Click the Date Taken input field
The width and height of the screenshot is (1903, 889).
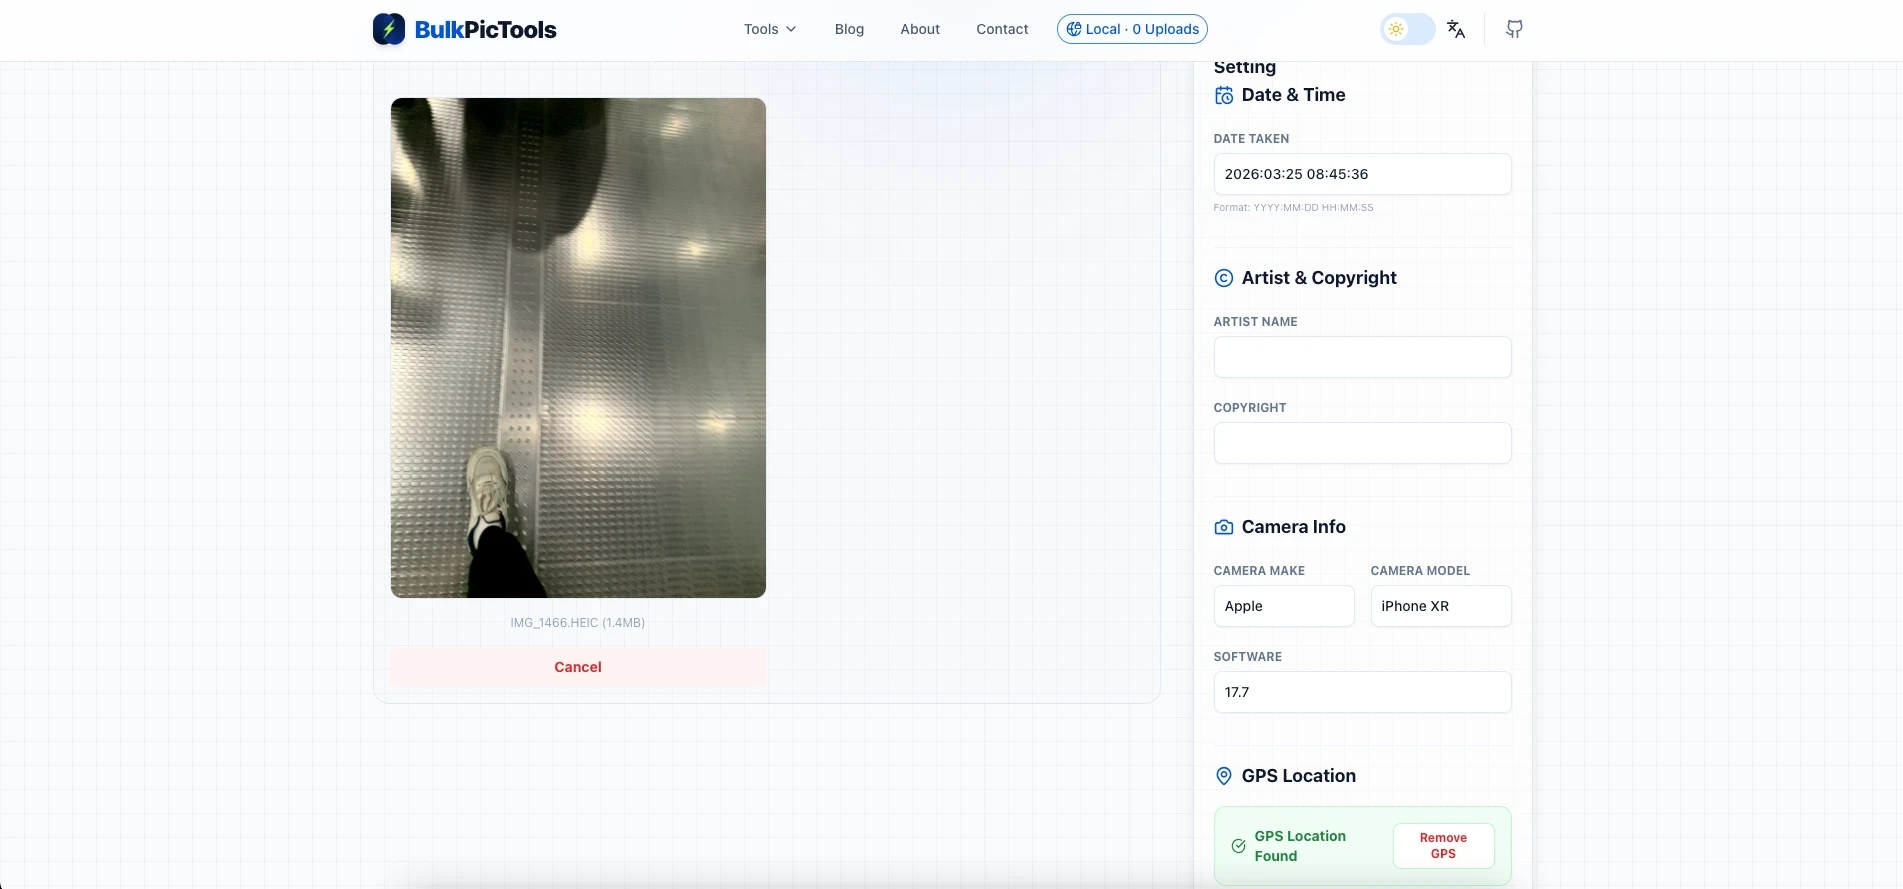[1362, 174]
